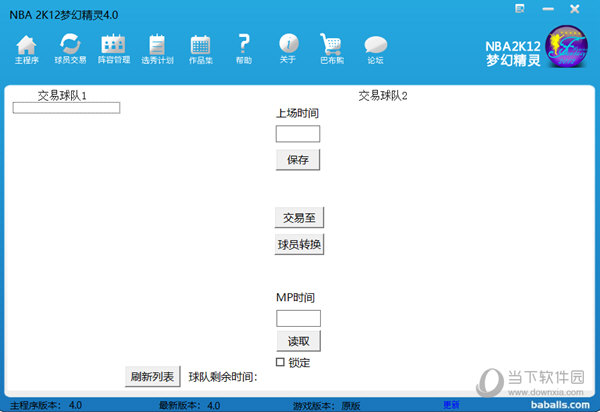This screenshot has height=412, width=600.
Task: Click the 交易球队1 selection box
Action: tap(66, 107)
